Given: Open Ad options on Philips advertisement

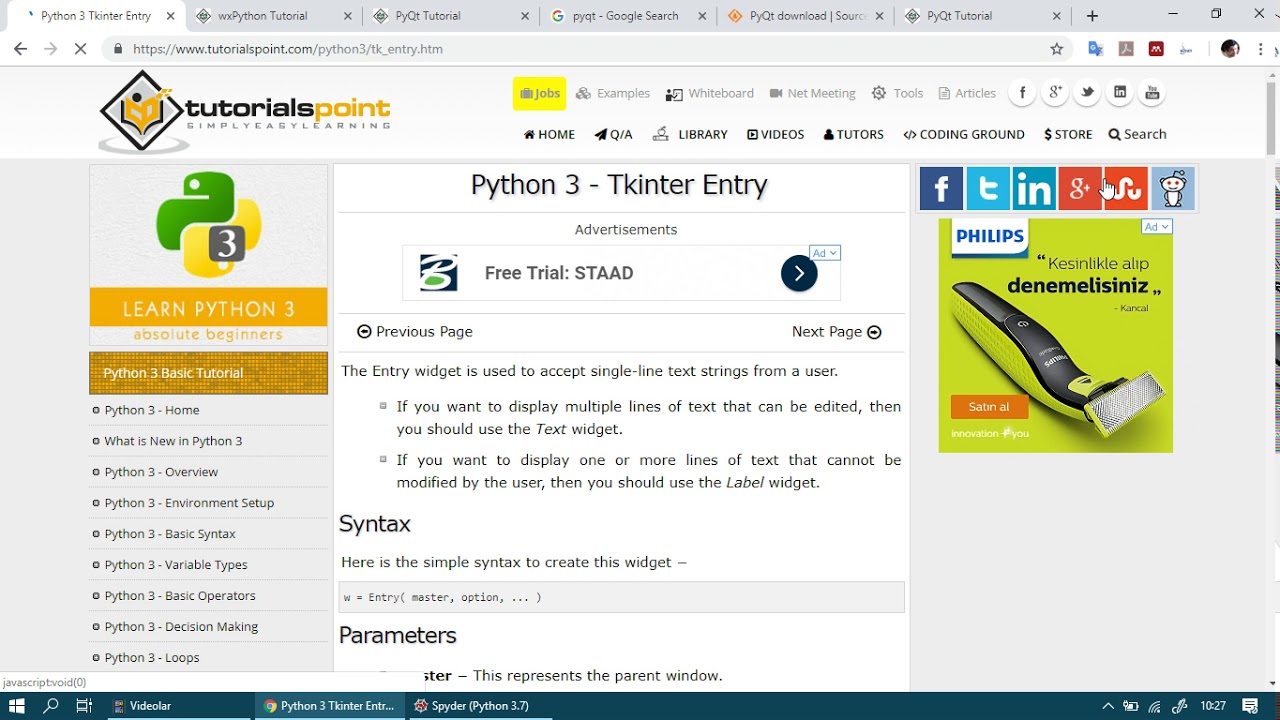Looking at the screenshot, I should [1156, 227].
